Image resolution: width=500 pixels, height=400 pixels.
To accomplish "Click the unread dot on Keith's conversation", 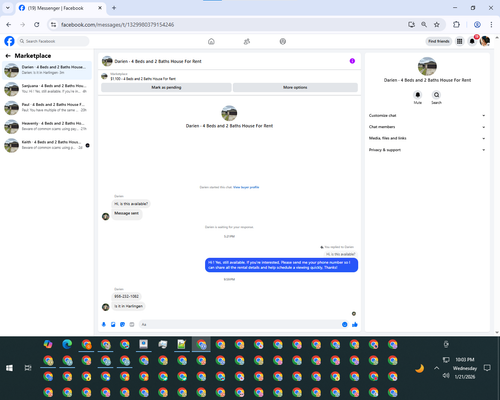I will pos(87,145).
